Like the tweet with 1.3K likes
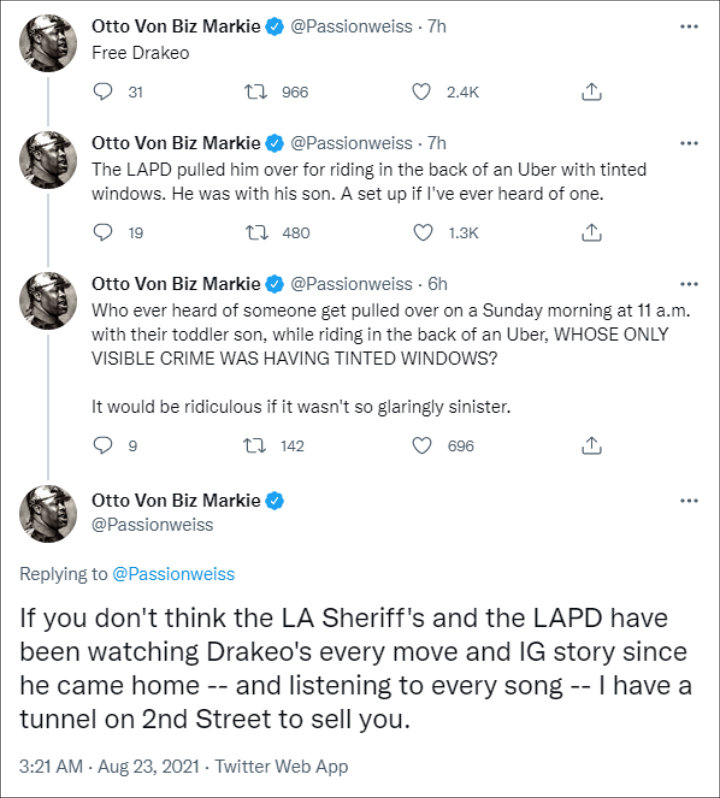The image size is (720, 798). [422, 233]
